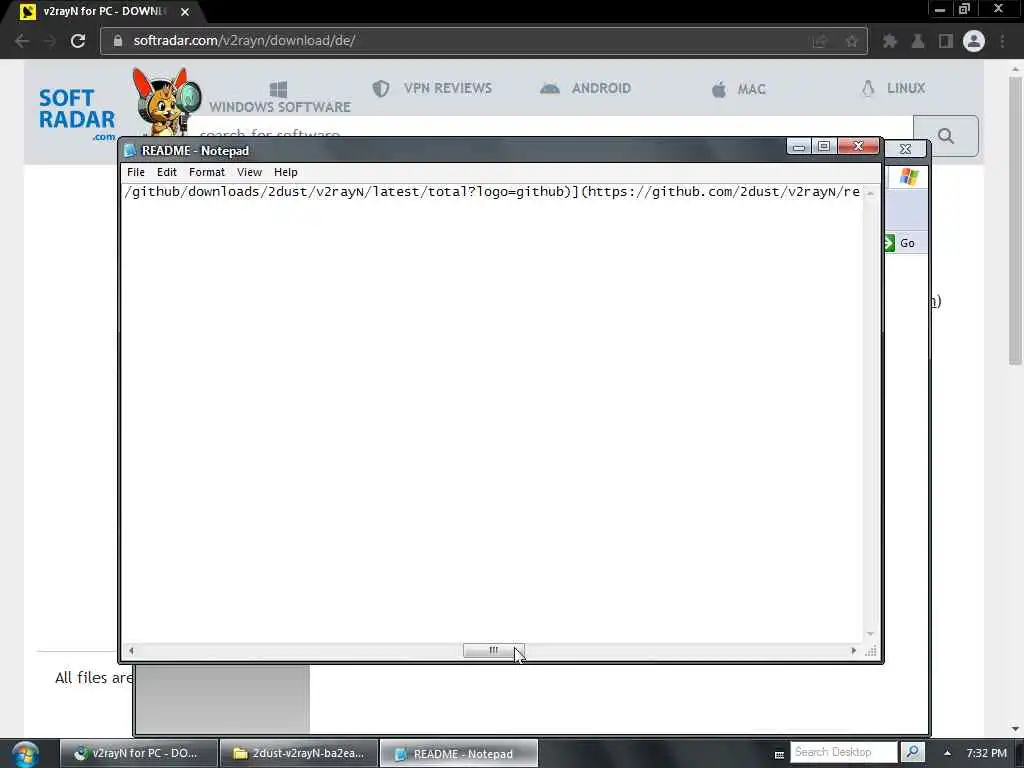Close the README Notepad window
Image resolution: width=1024 pixels, height=768 pixels.
858,146
